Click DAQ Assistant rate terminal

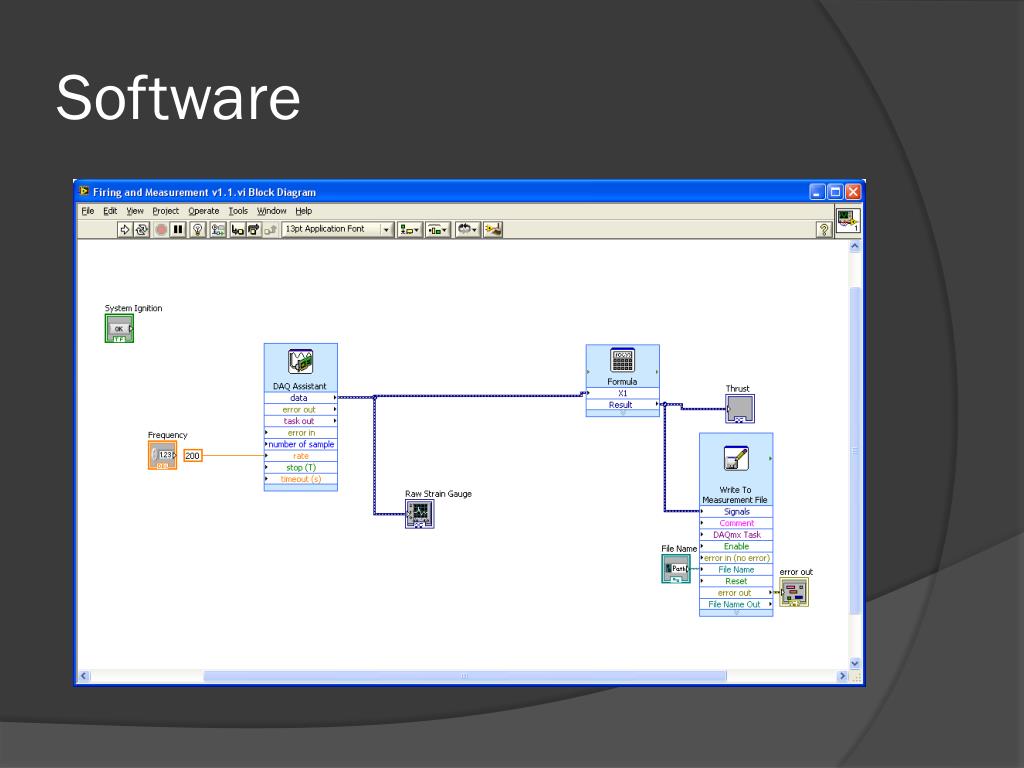pos(300,456)
